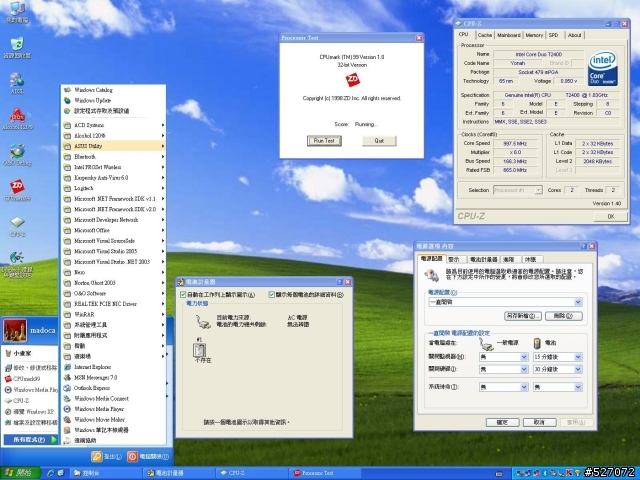
Task: Open turn off hard disks battery dropdown (30 分鐘後)
Action: coord(578,369)
